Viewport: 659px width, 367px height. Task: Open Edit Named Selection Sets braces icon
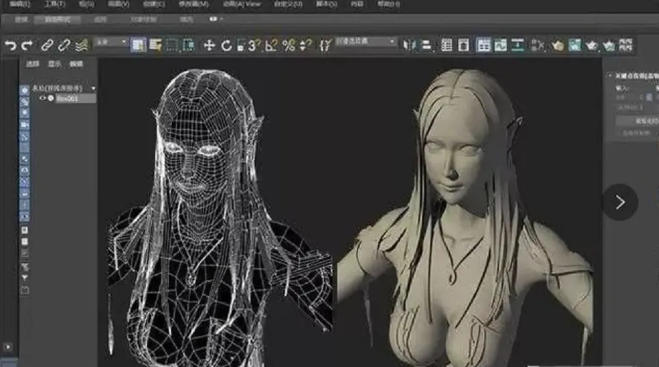(x=325, y=45)
